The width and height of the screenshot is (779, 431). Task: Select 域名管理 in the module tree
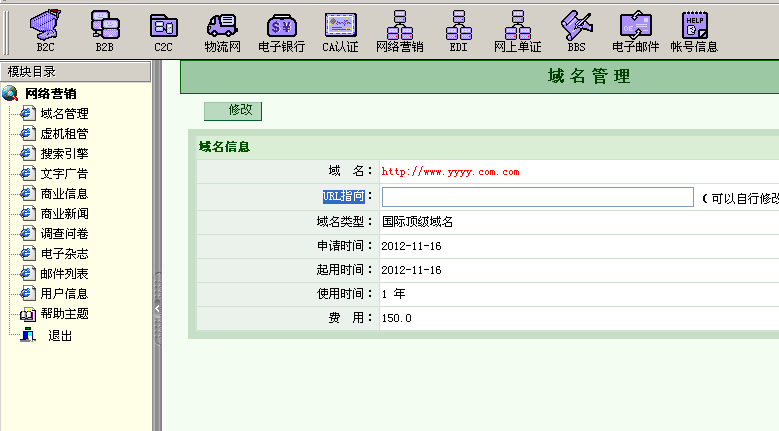pos(65,114)
